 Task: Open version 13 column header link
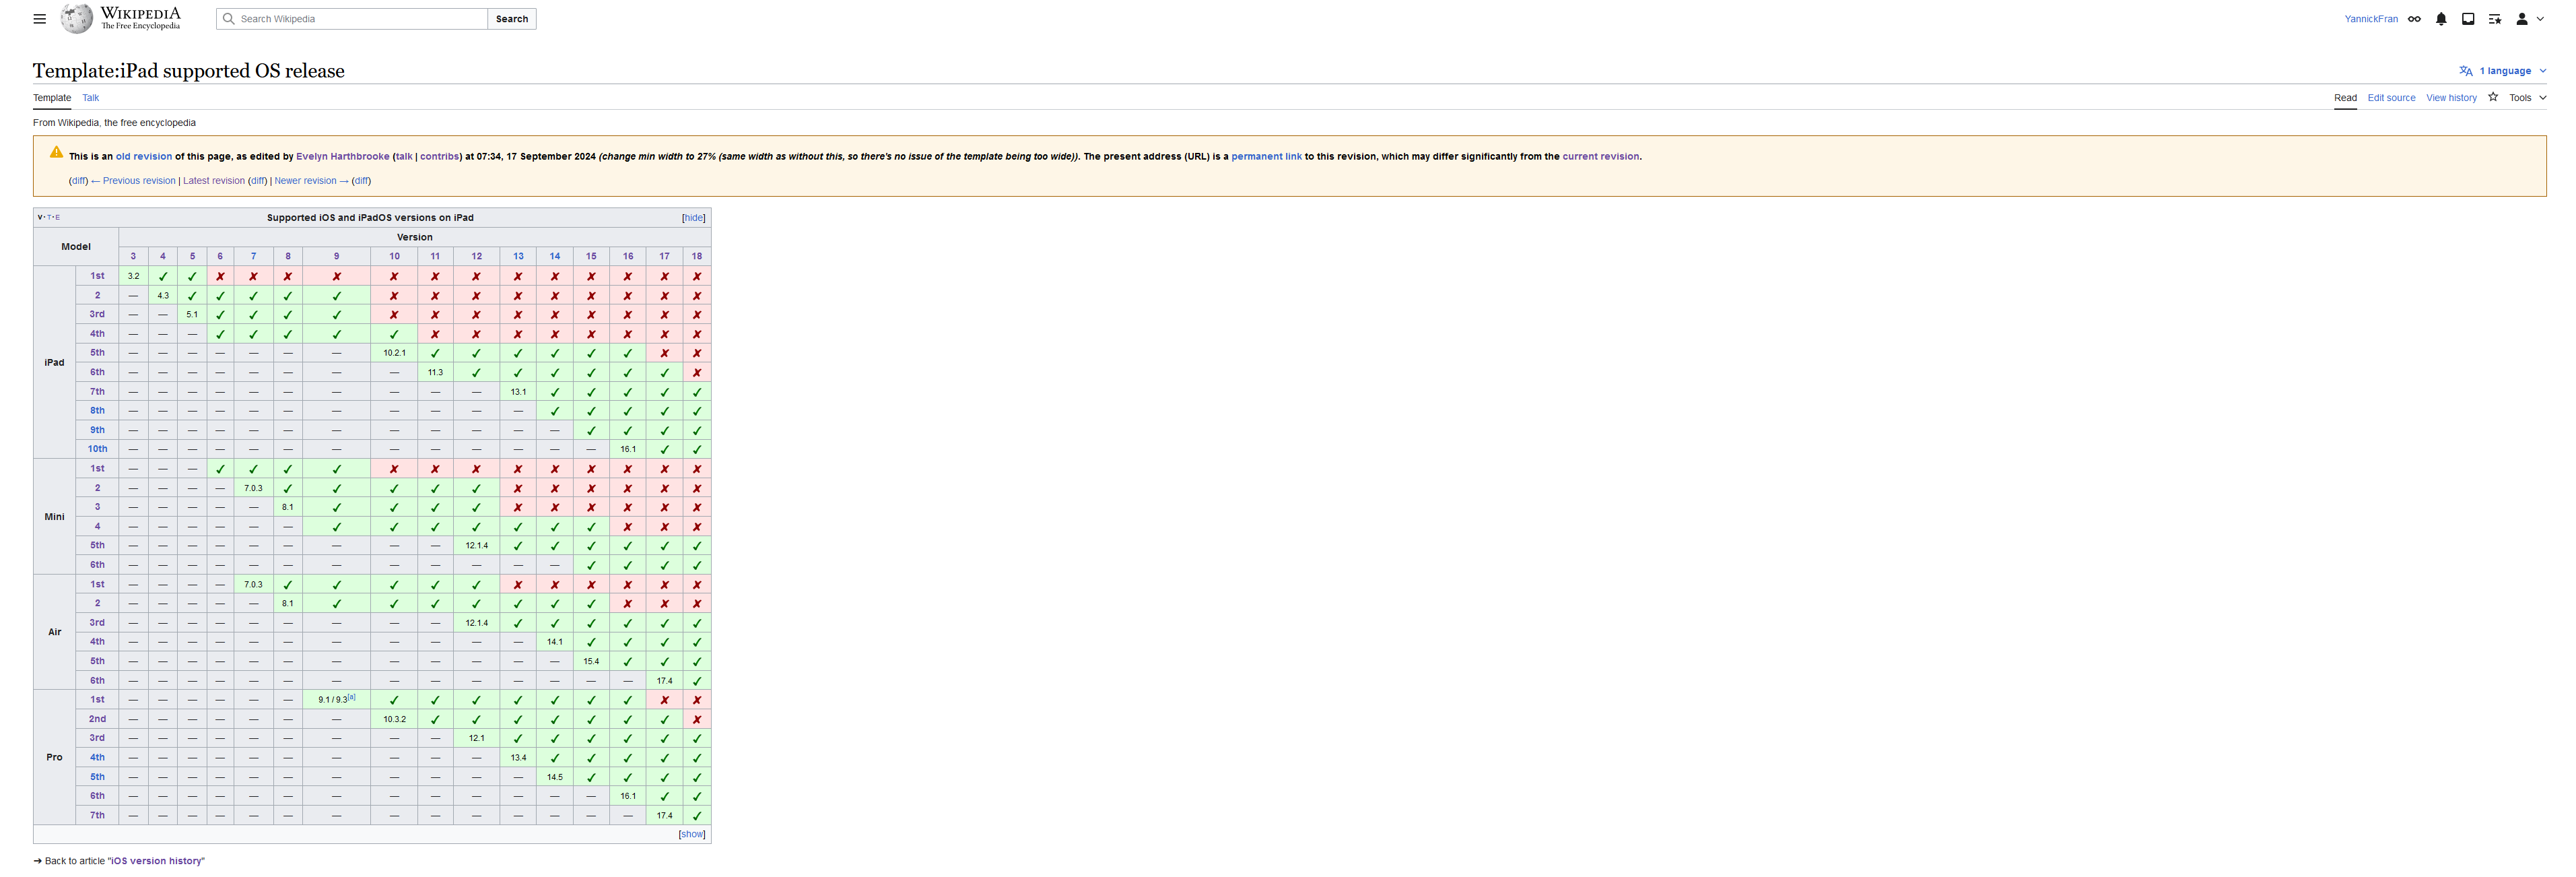pos(518,257)
